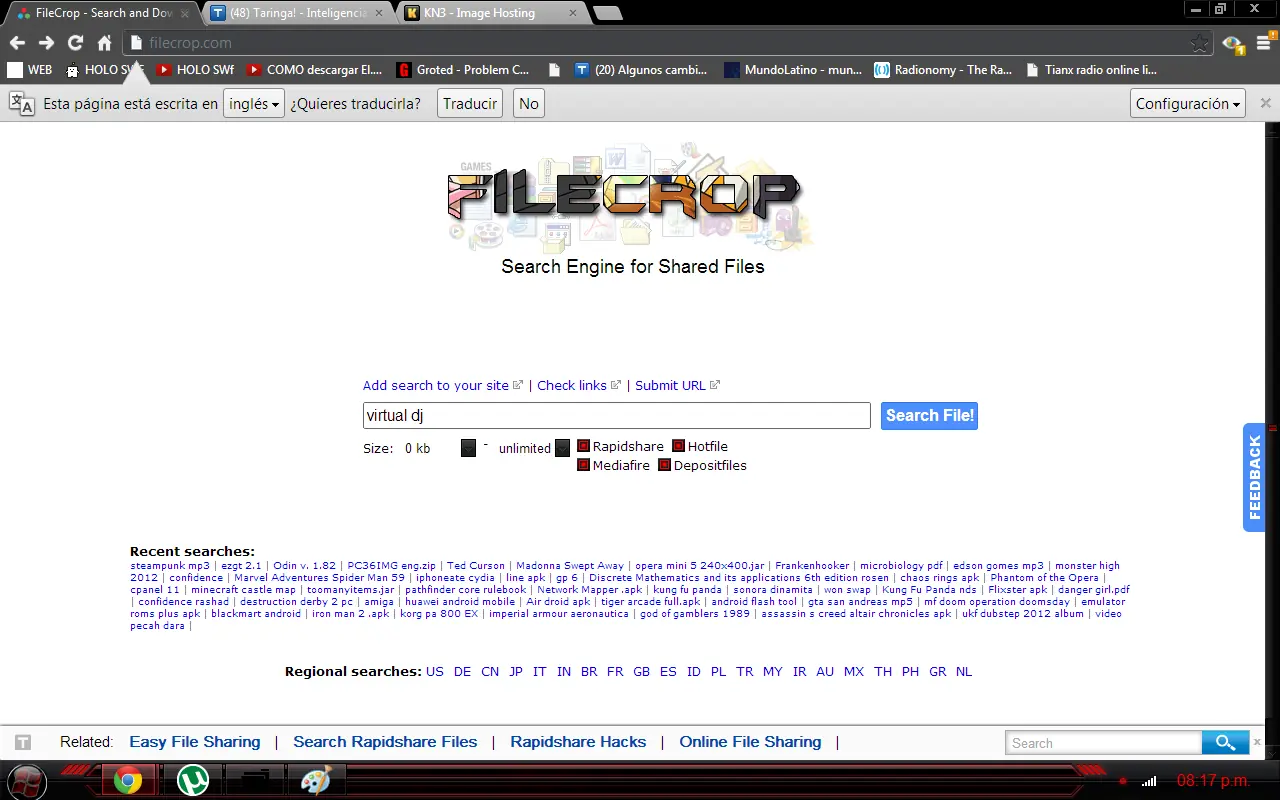Viewport: 1280px width, 800px height.
Task: Open the Groted - Problem C... bookmark
Action: (464, 70)
